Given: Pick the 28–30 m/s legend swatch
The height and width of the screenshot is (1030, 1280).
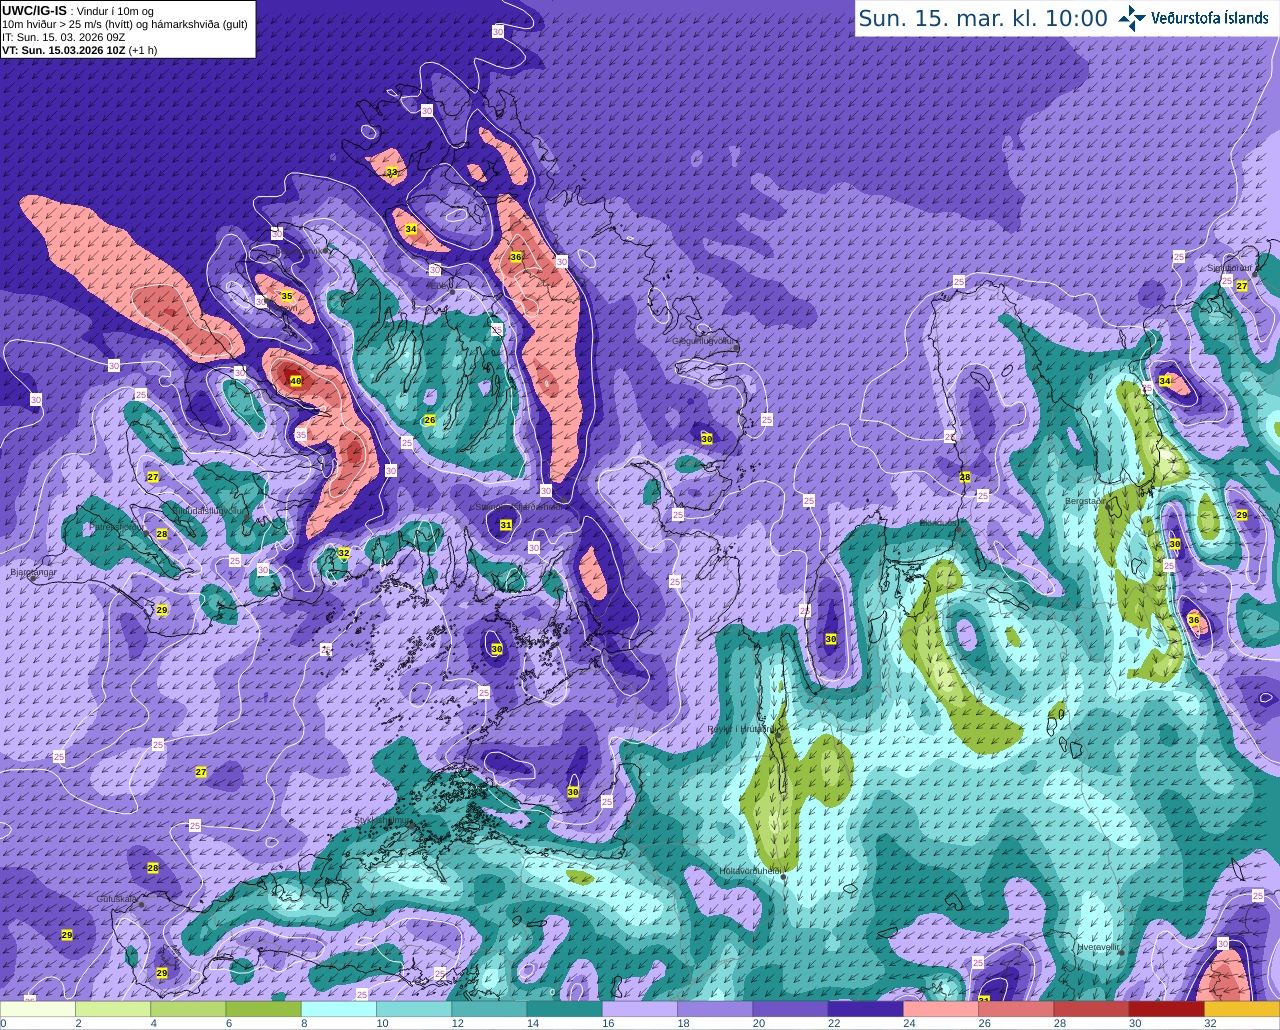Looking at the screenshot, I should [x=1091, y=1008].
